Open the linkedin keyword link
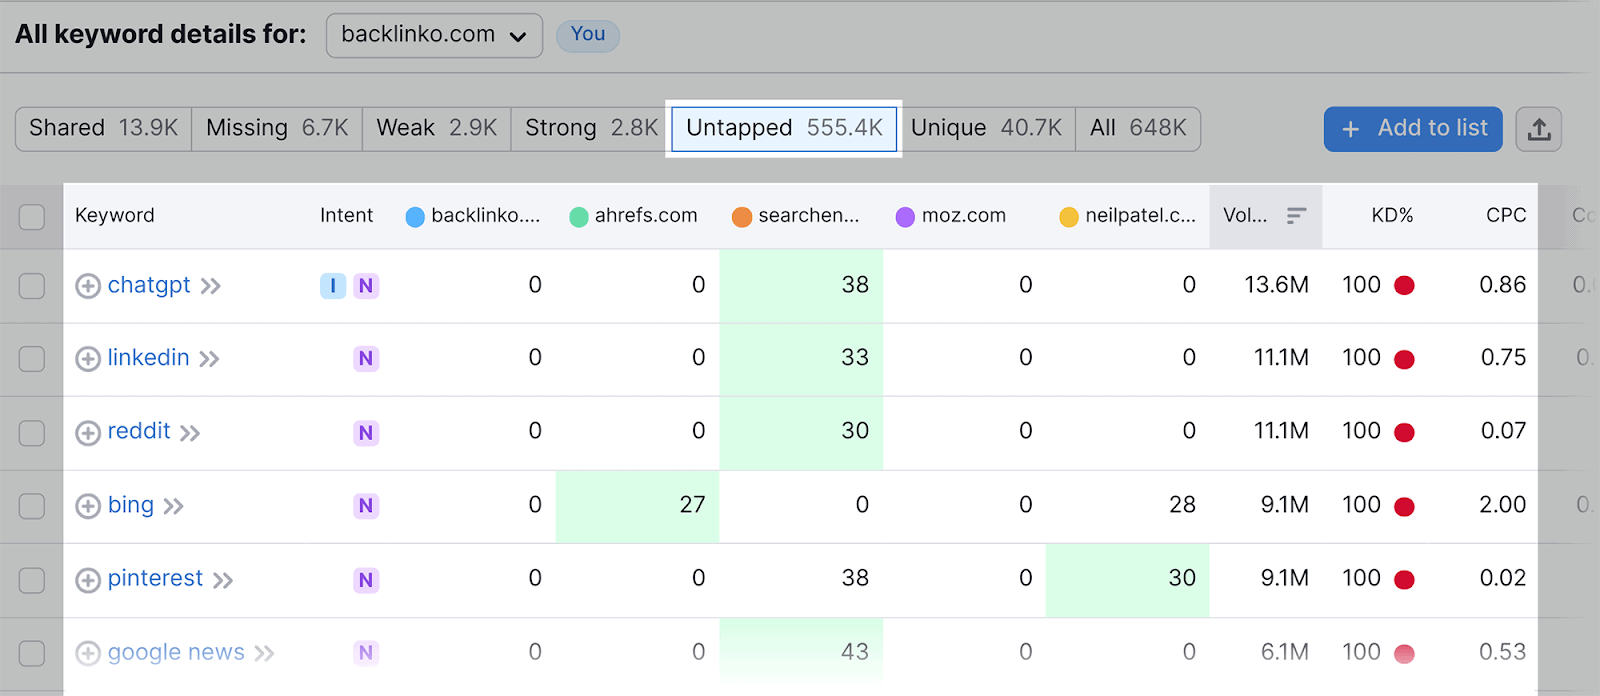Screen dimensions: 1600x696 (148, 358)
